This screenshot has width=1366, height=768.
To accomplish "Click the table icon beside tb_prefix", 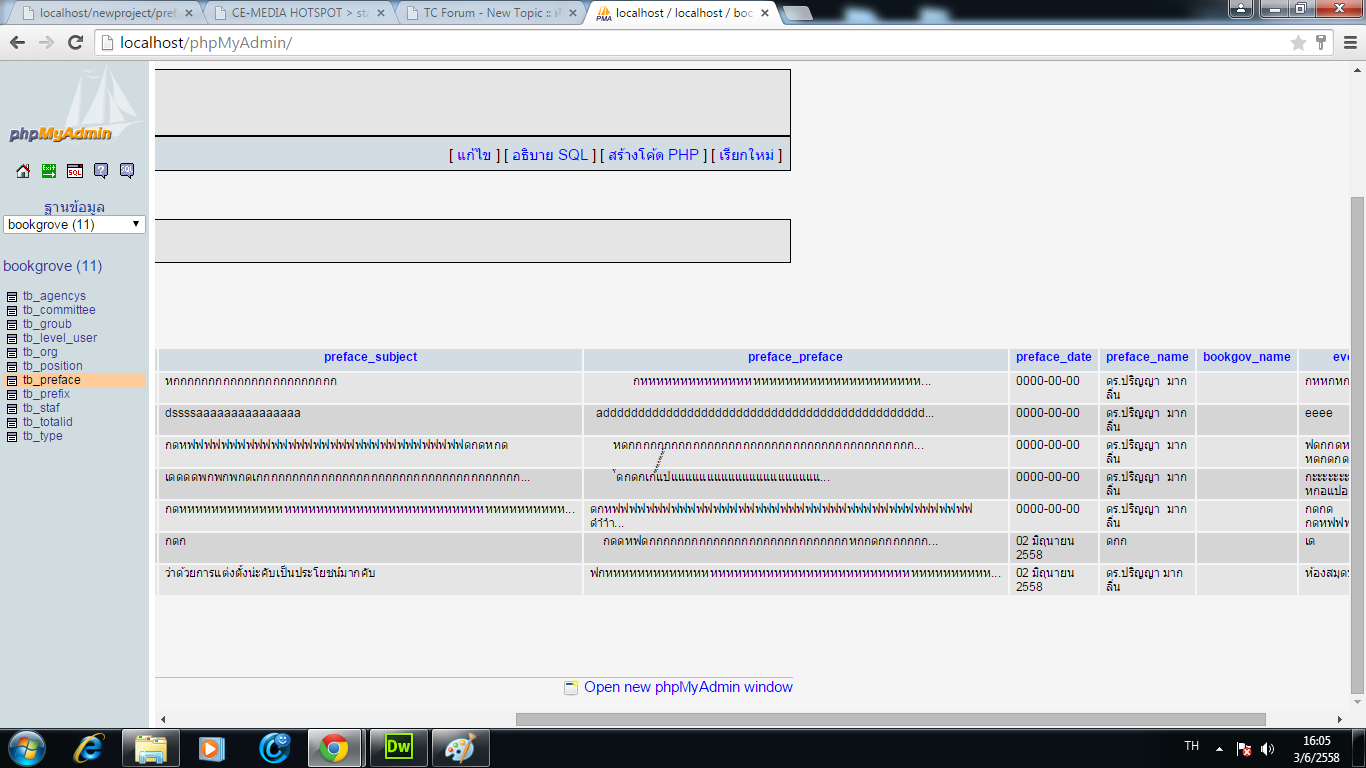I will [x=12, y=395].
